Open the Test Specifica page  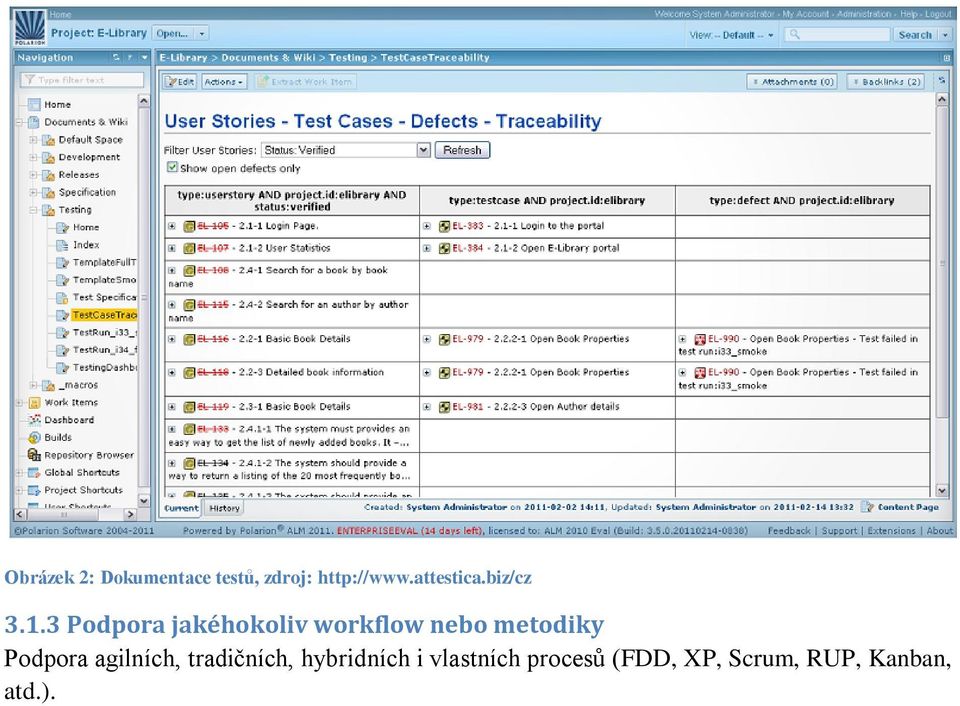click(x=104, y=297)
